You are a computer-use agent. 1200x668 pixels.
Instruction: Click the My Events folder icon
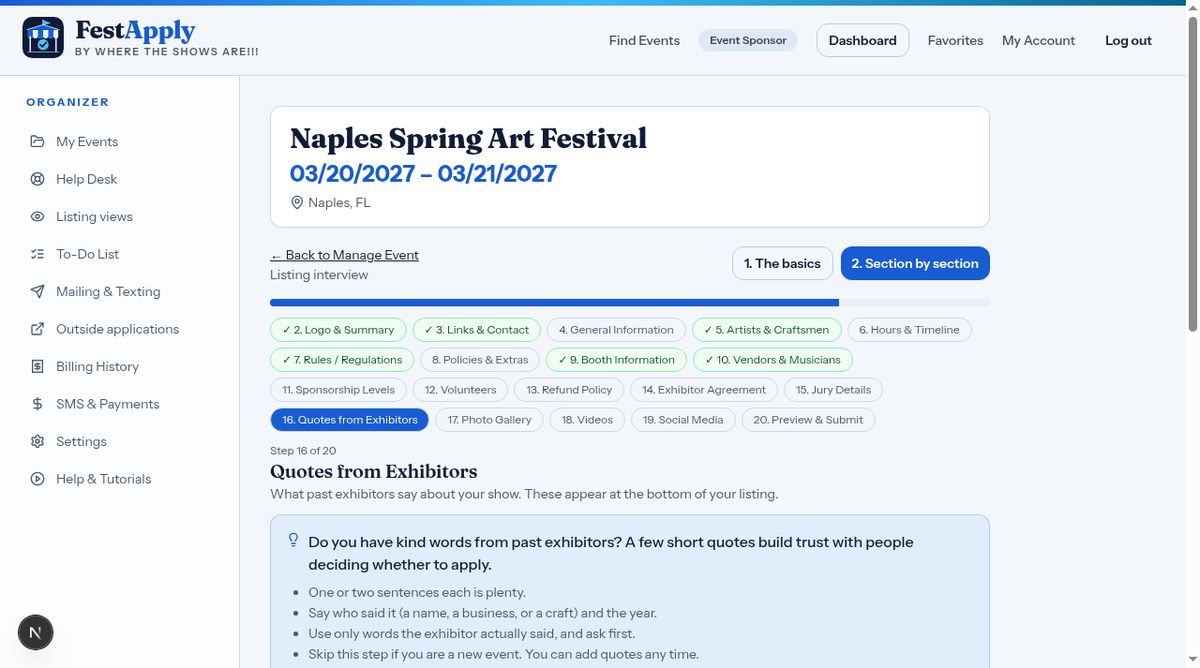click(37, 142)
